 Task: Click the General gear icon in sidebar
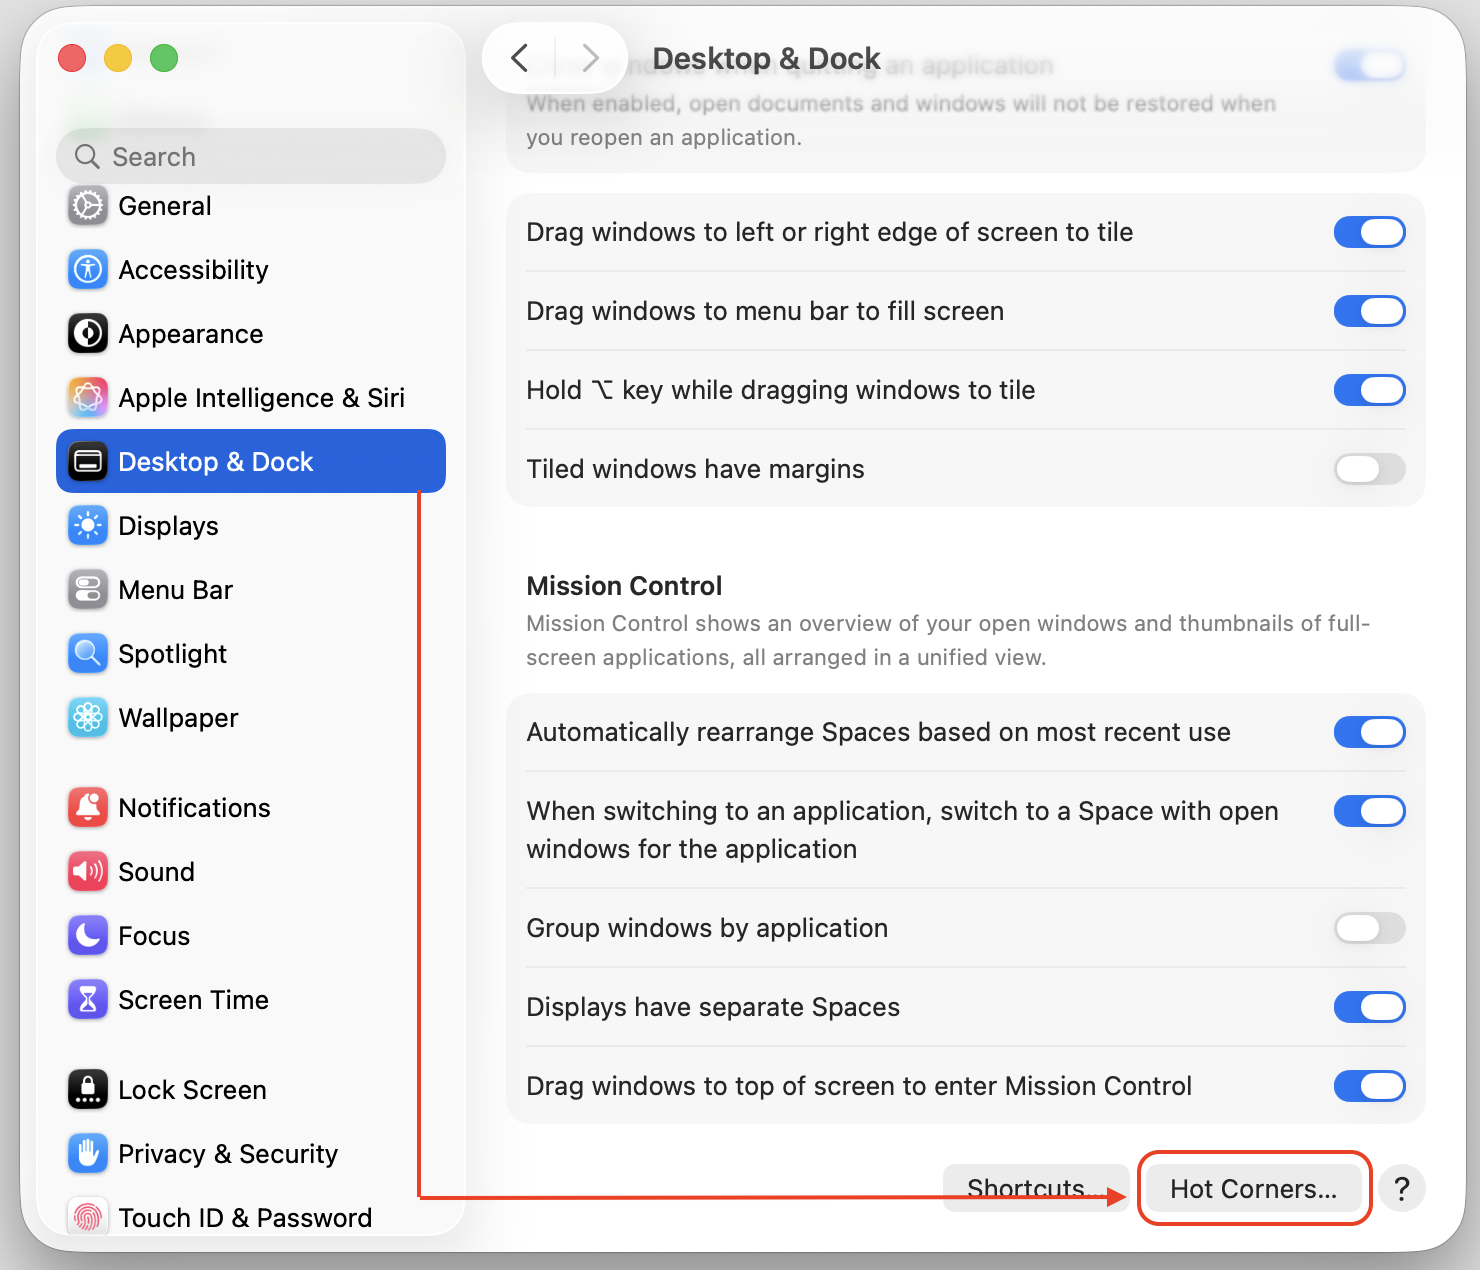(88, 206)
